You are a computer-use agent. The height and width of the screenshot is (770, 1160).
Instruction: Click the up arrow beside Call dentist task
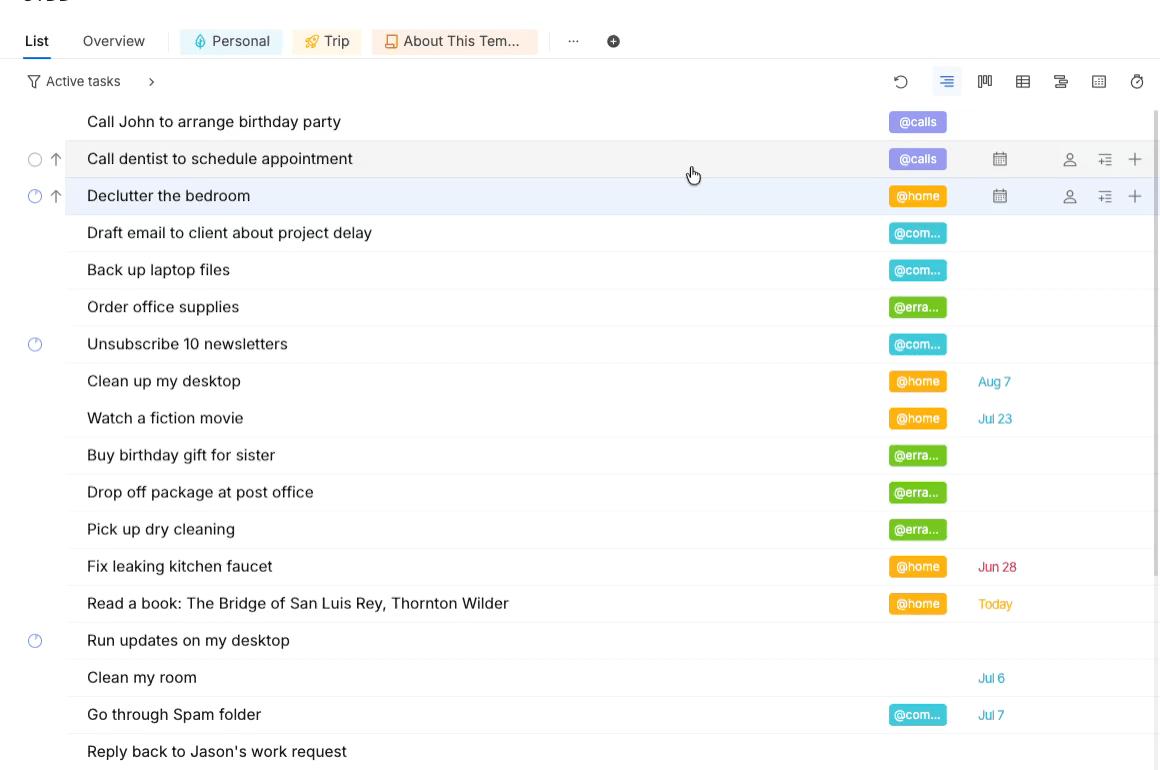pyautogui.click(x=55, y=159)
